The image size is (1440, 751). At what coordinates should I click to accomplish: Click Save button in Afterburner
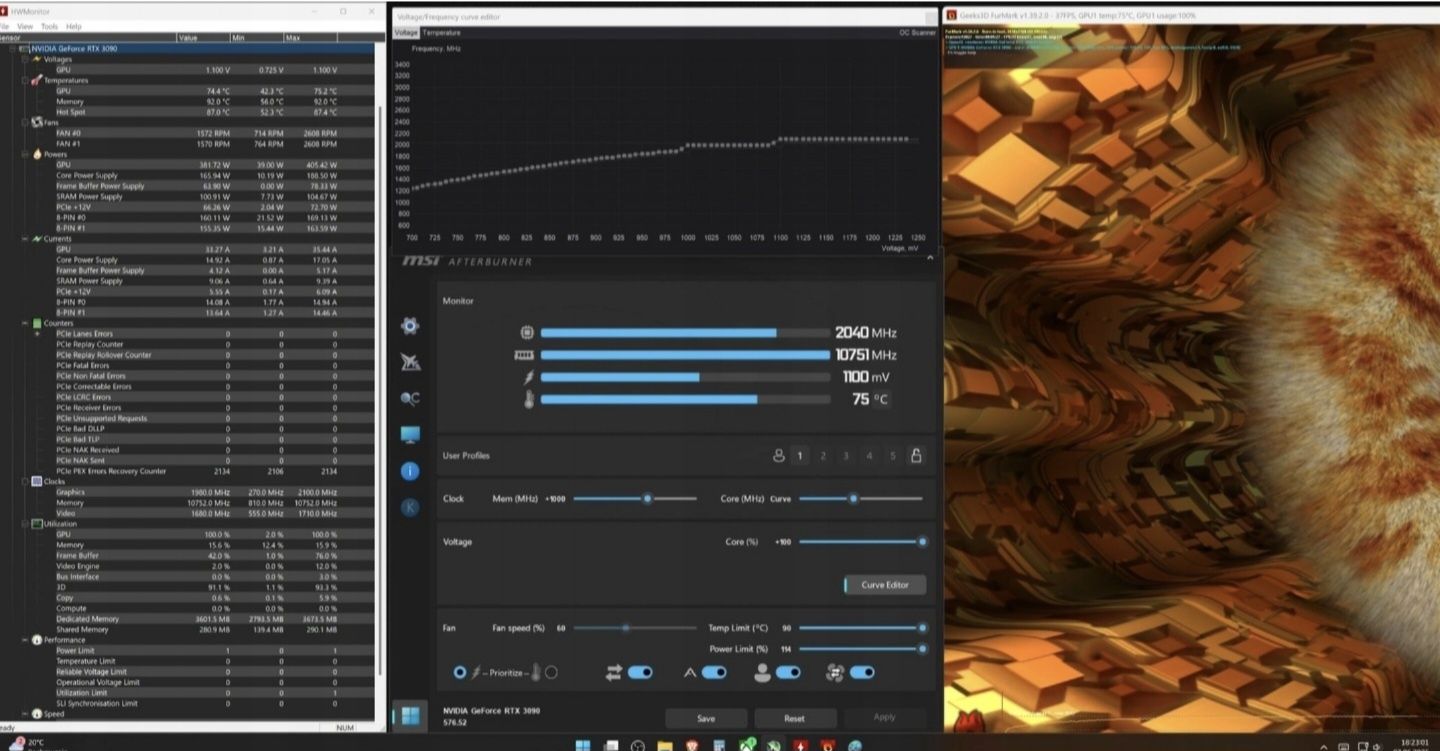coord(706,718)
